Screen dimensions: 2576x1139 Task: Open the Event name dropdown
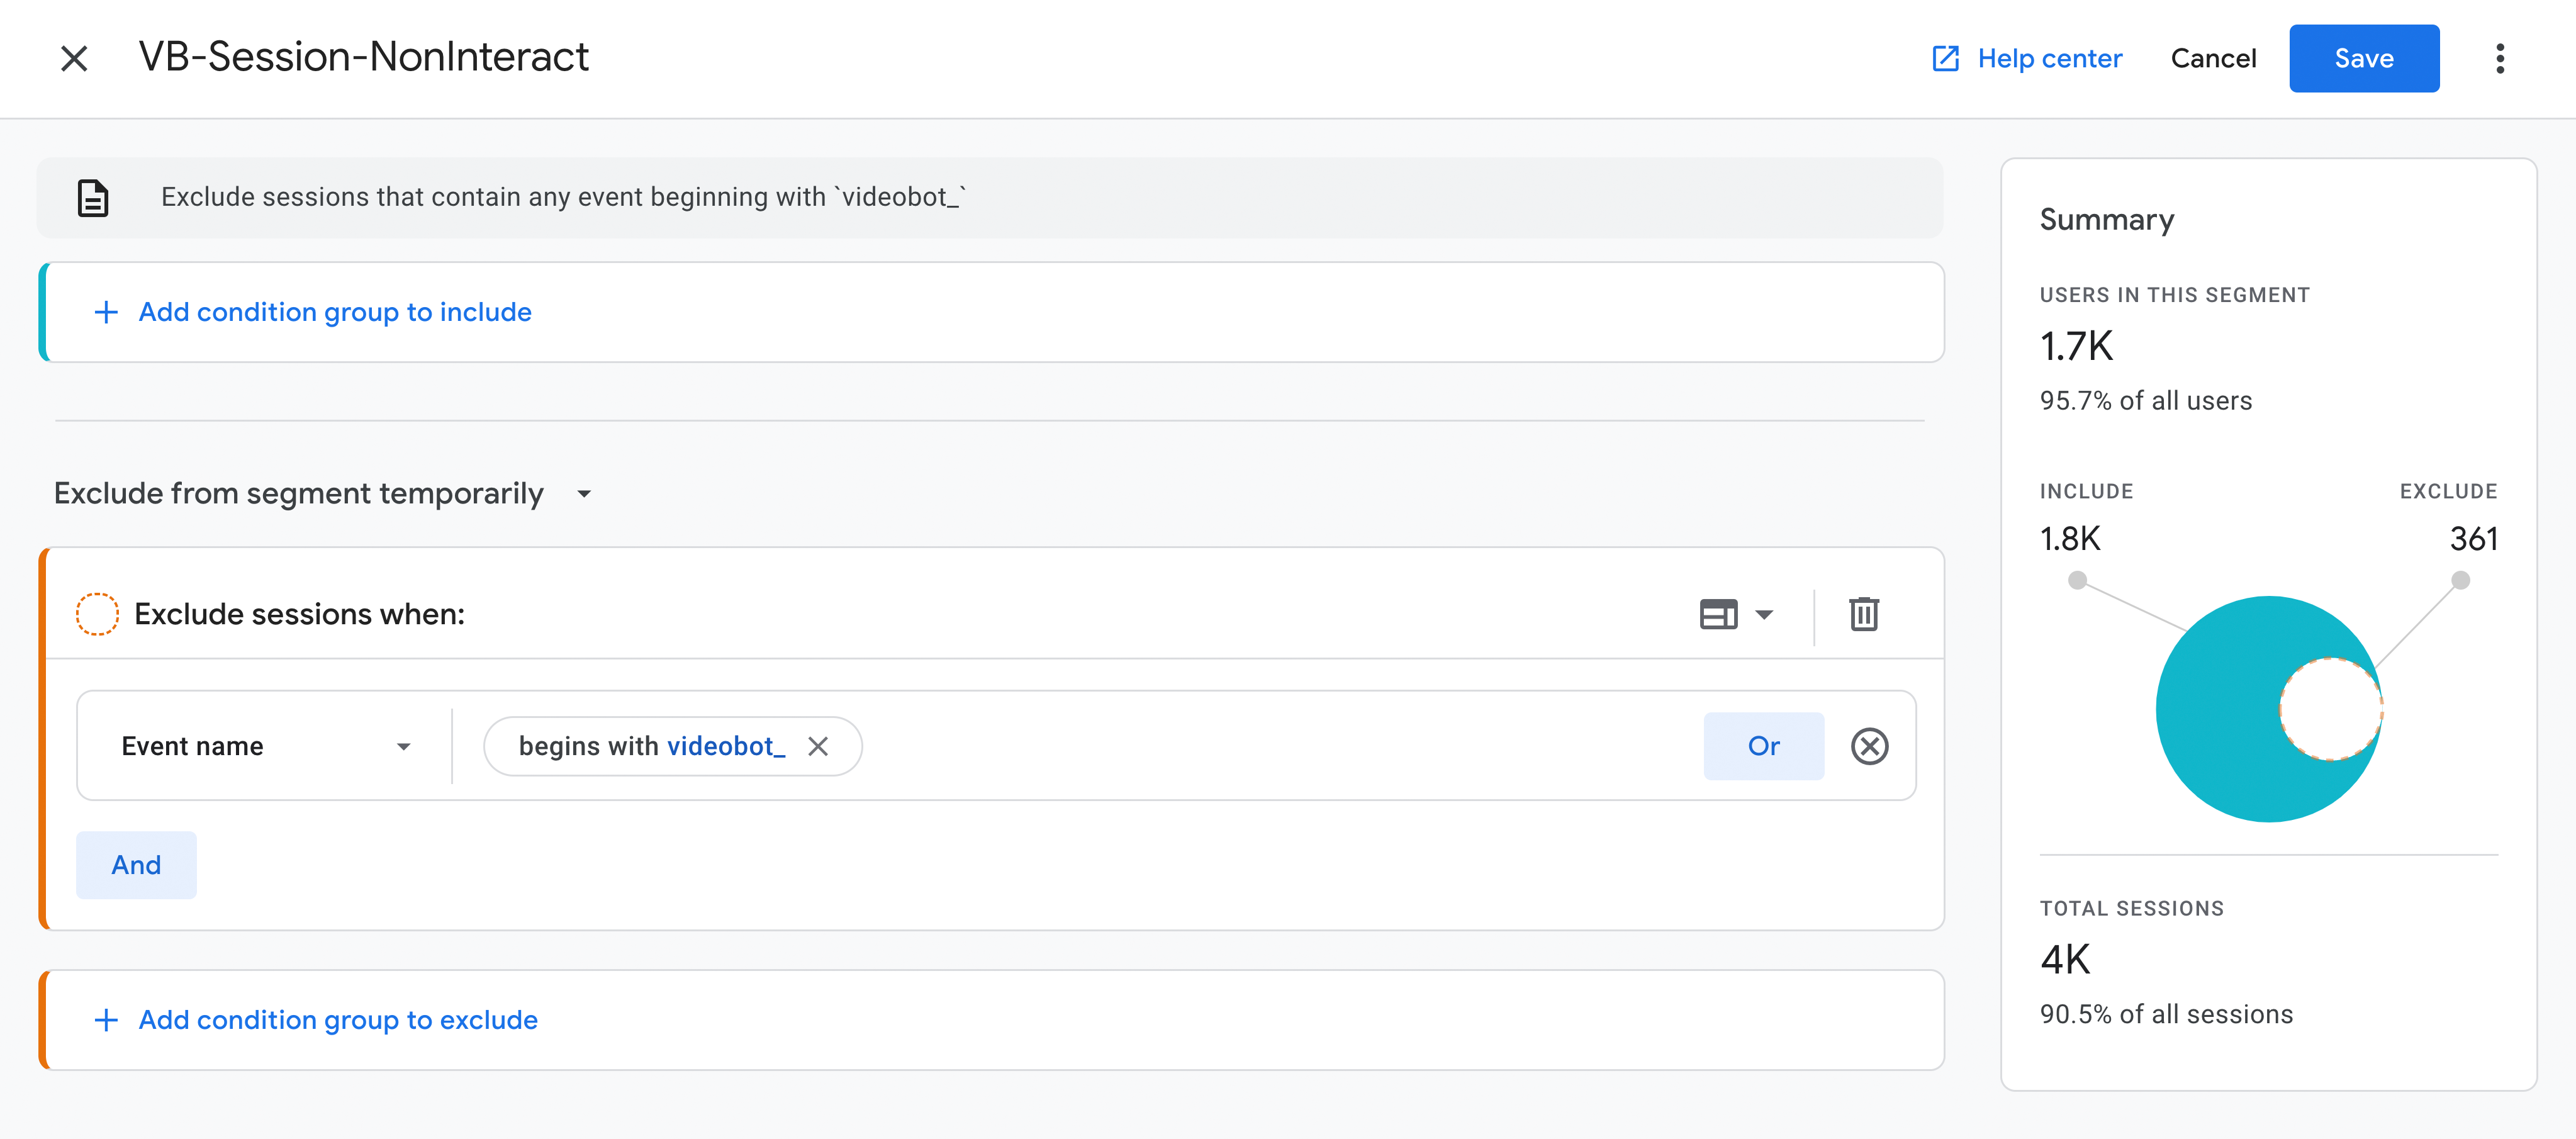point(264,745)
